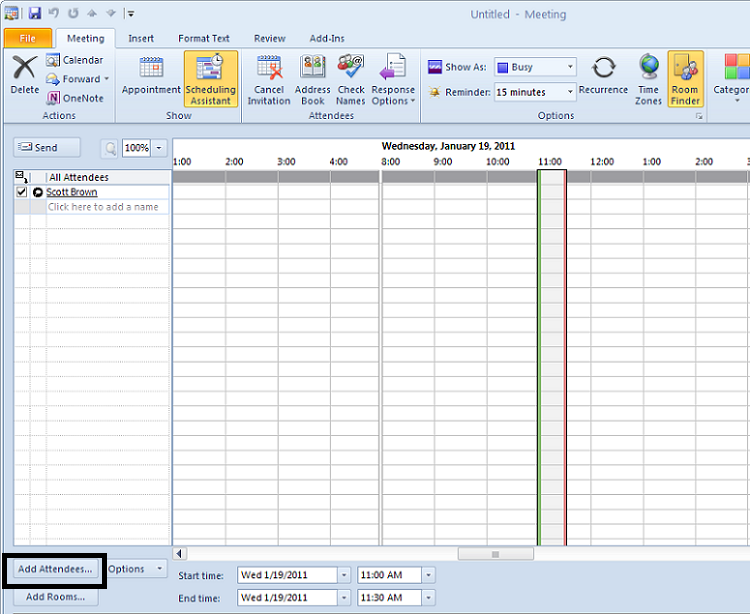Screen dimensions: 750x614
Task: Uncheck the Scott Brown attendee checkbox
Action: click(22, 192)
